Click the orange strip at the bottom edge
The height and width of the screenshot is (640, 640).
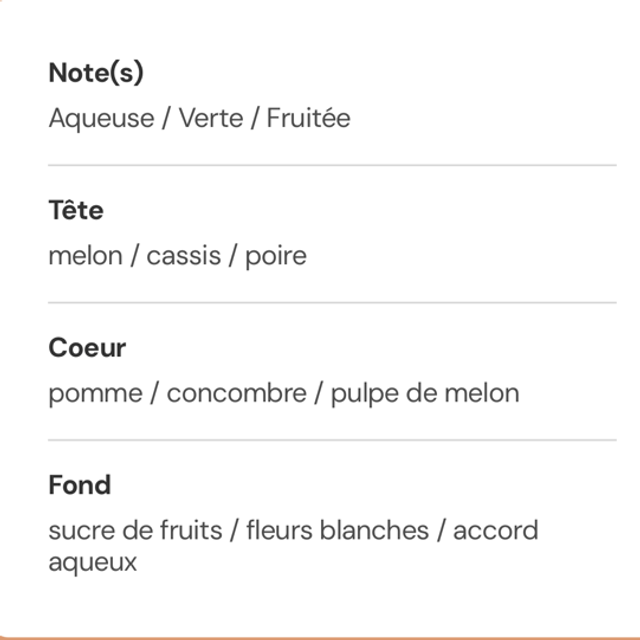320,636
